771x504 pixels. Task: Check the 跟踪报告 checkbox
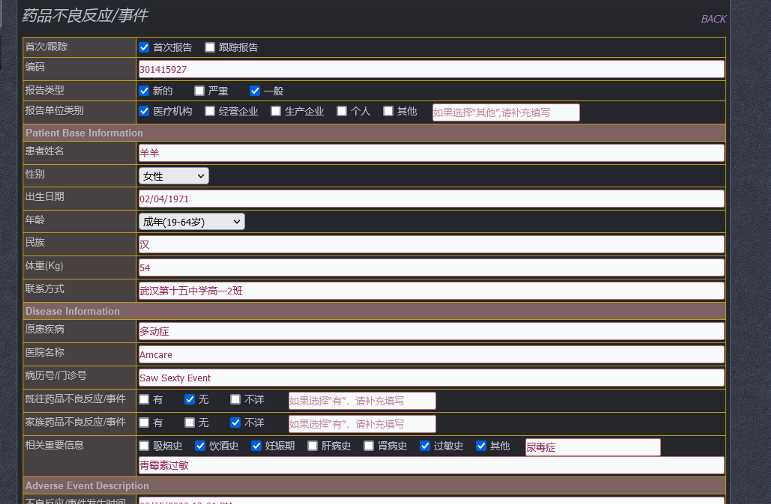click(x=210, y=47)
